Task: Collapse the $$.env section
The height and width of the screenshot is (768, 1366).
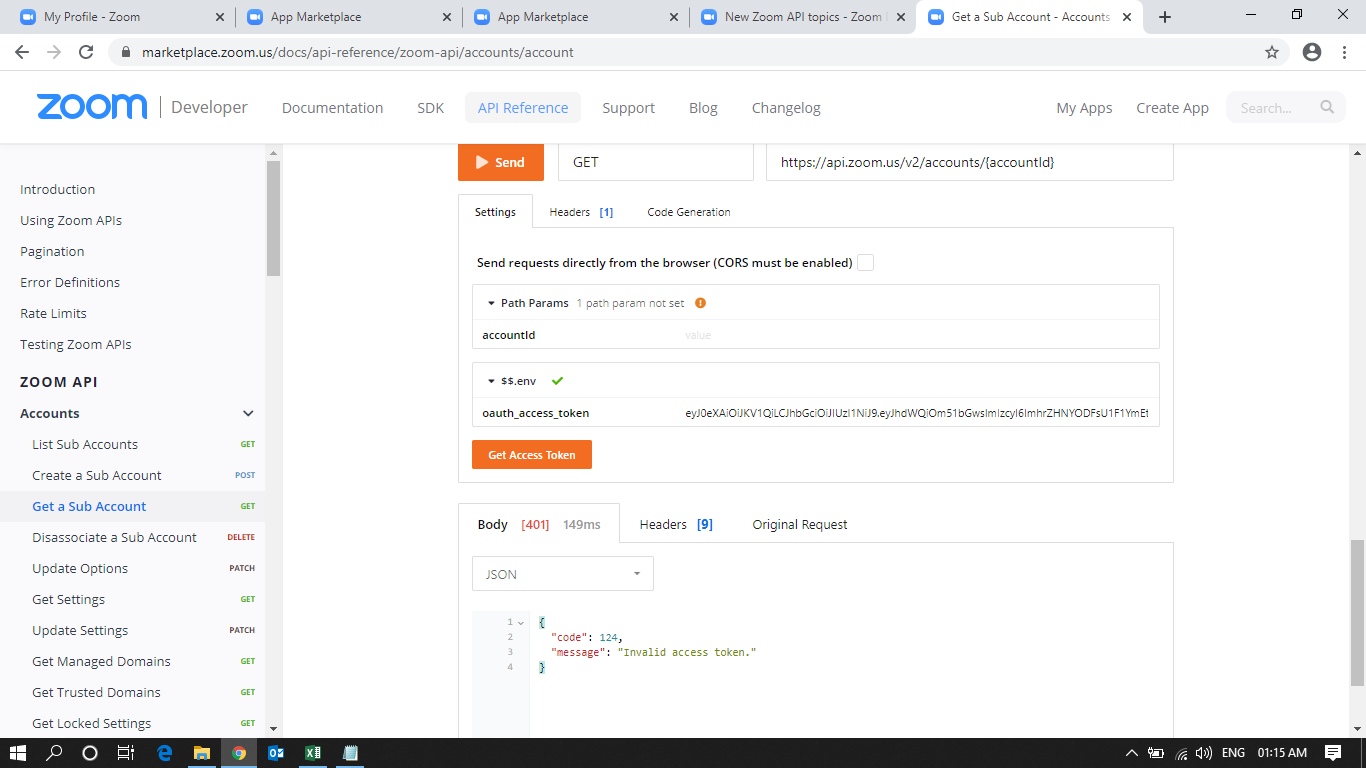Action: [491, 381]
